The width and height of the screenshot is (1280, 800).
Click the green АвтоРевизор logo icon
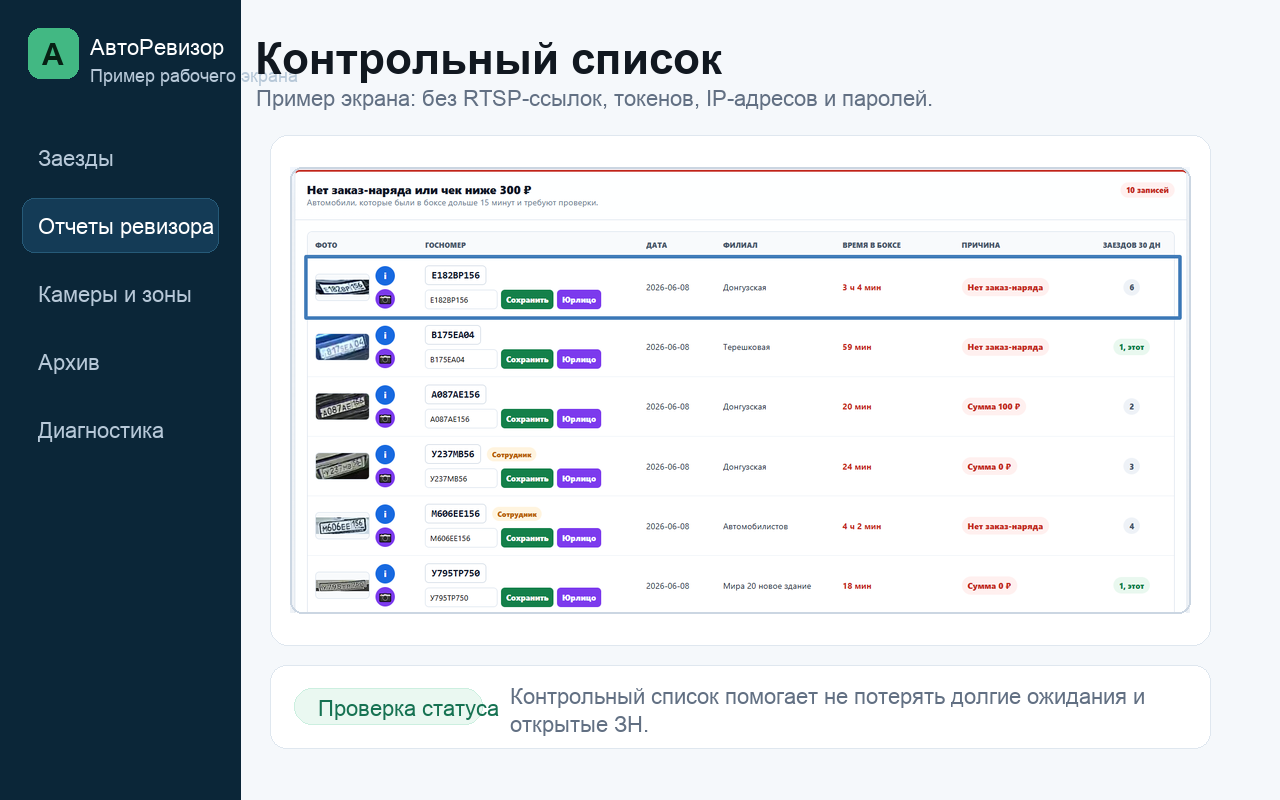tap(53, 53)
